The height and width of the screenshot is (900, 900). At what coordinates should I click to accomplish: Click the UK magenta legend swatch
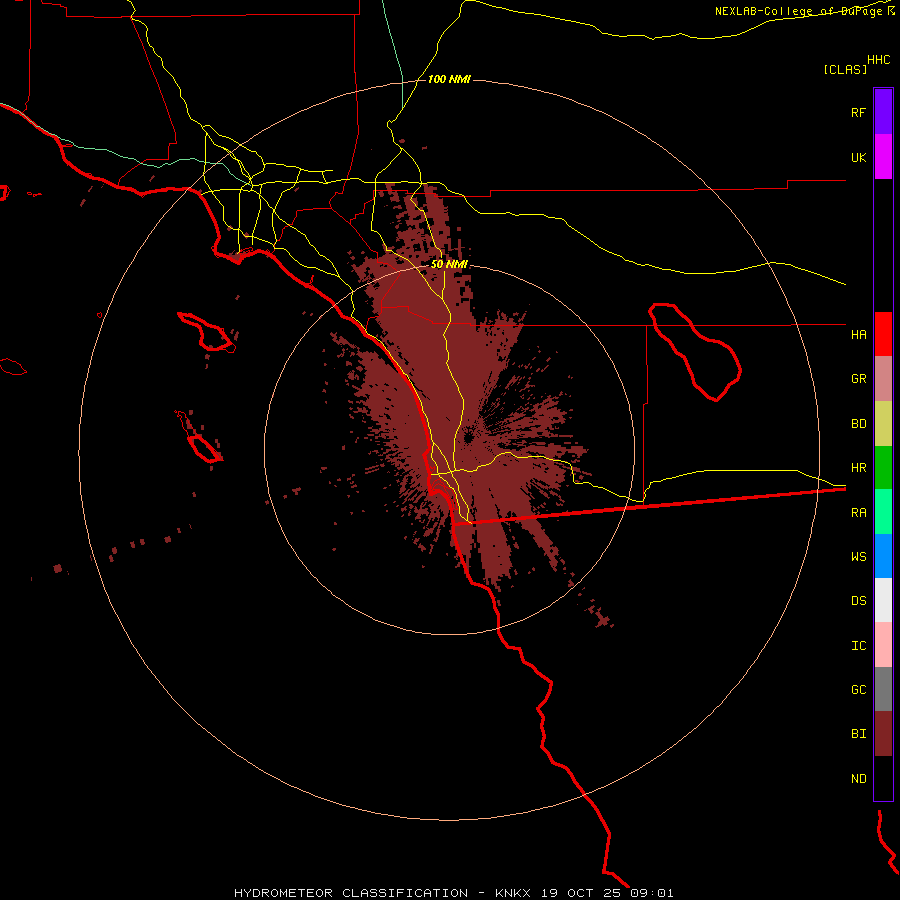click(883, 157)
